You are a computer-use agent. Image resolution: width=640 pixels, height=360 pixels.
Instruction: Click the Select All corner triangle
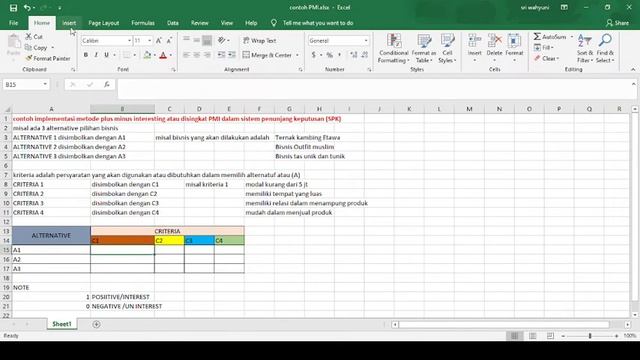pyautogui.click(x=7, y=109)
